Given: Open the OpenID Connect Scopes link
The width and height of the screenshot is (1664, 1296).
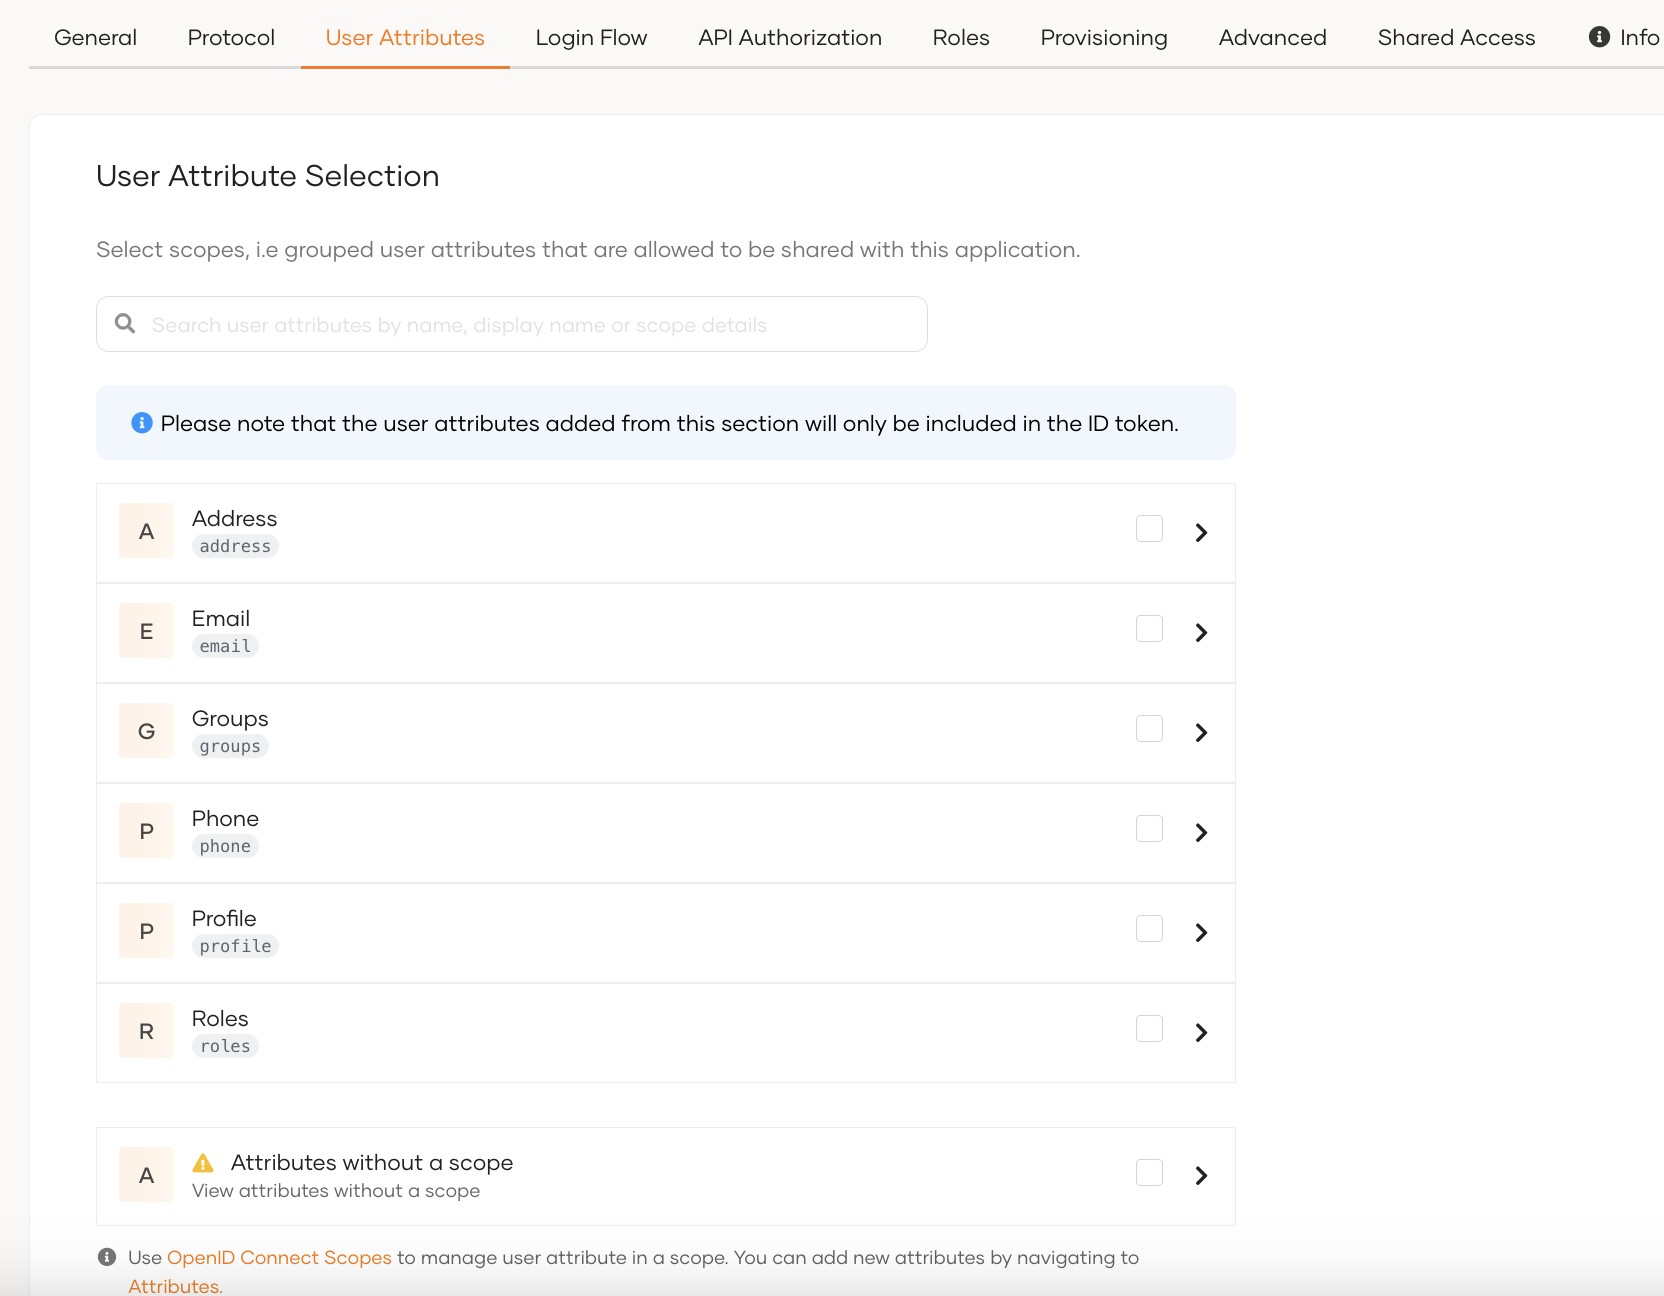Looking at the screenshot, I should click(x=279, y=1258).
